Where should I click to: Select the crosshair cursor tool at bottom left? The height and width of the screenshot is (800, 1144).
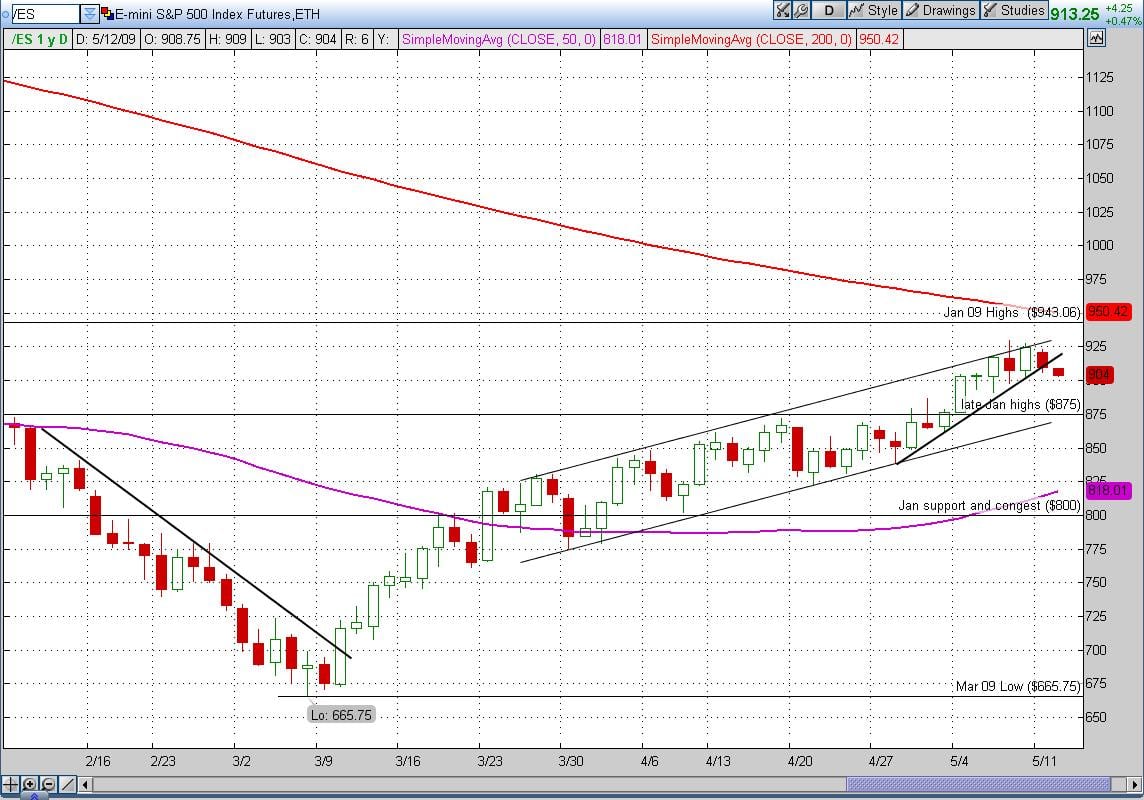coord(11,785)
